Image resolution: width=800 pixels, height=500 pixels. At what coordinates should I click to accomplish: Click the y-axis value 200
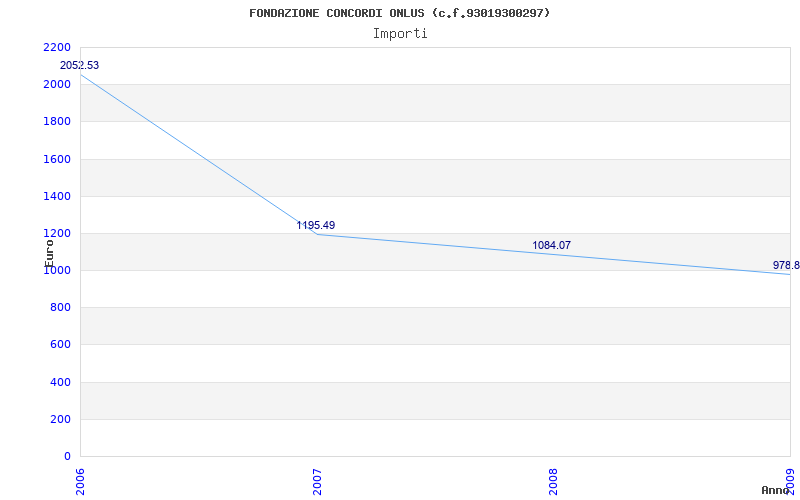pos(60,419)
